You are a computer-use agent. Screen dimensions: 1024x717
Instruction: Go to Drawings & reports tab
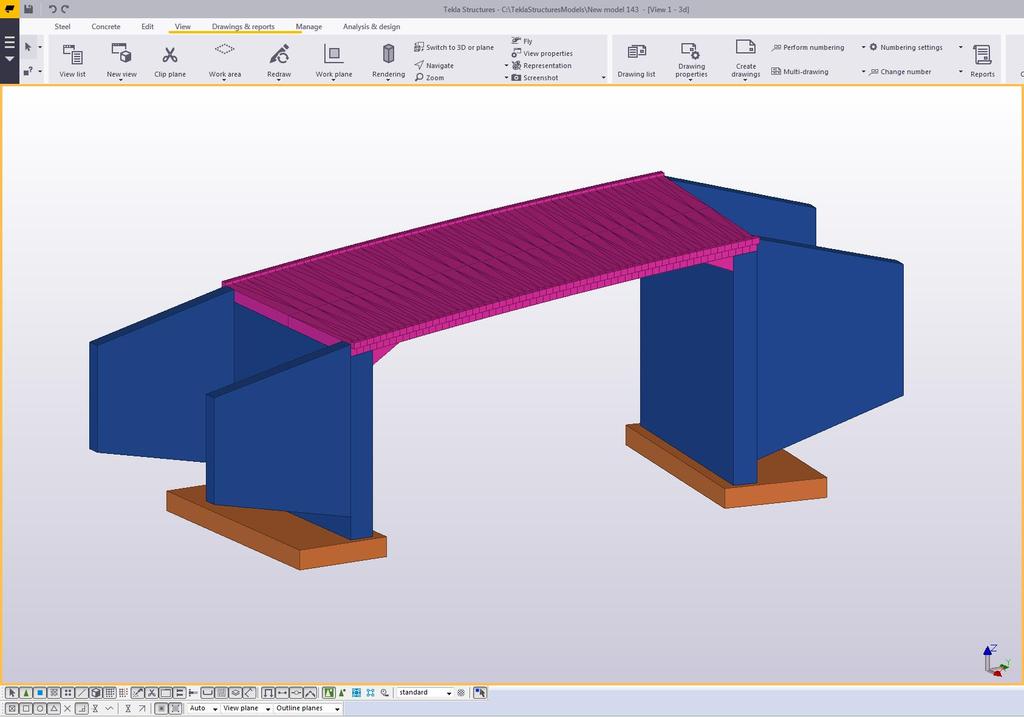243,27
